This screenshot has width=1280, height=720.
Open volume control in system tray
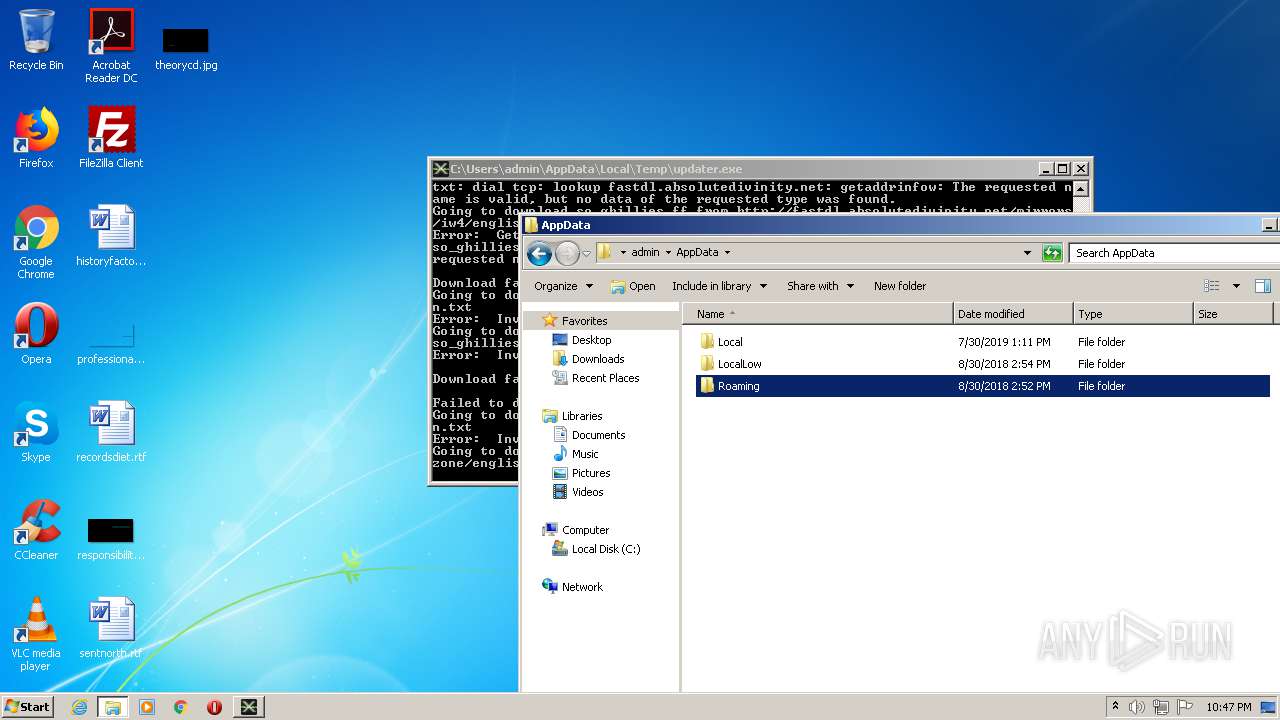pyautogui.click(x=1137, y=707)
